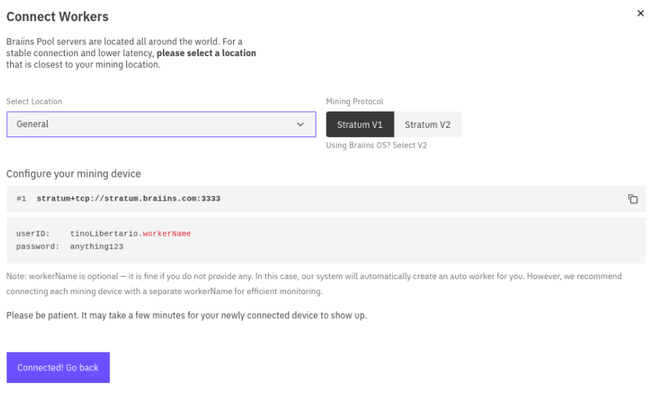Click the chevron arrow in the location selector

300,124
